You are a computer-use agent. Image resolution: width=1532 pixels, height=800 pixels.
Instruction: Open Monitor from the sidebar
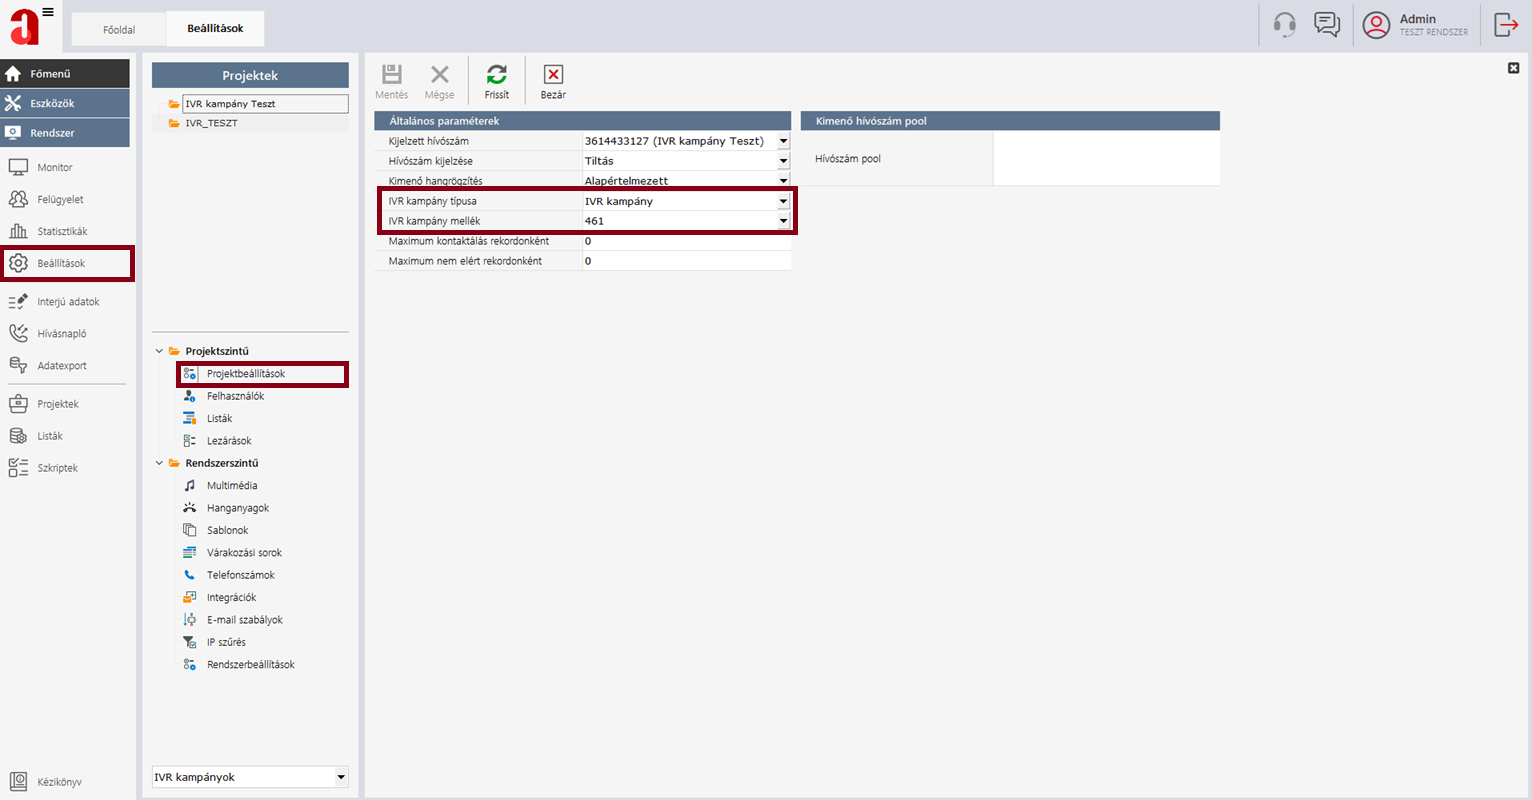click(55, 167)
